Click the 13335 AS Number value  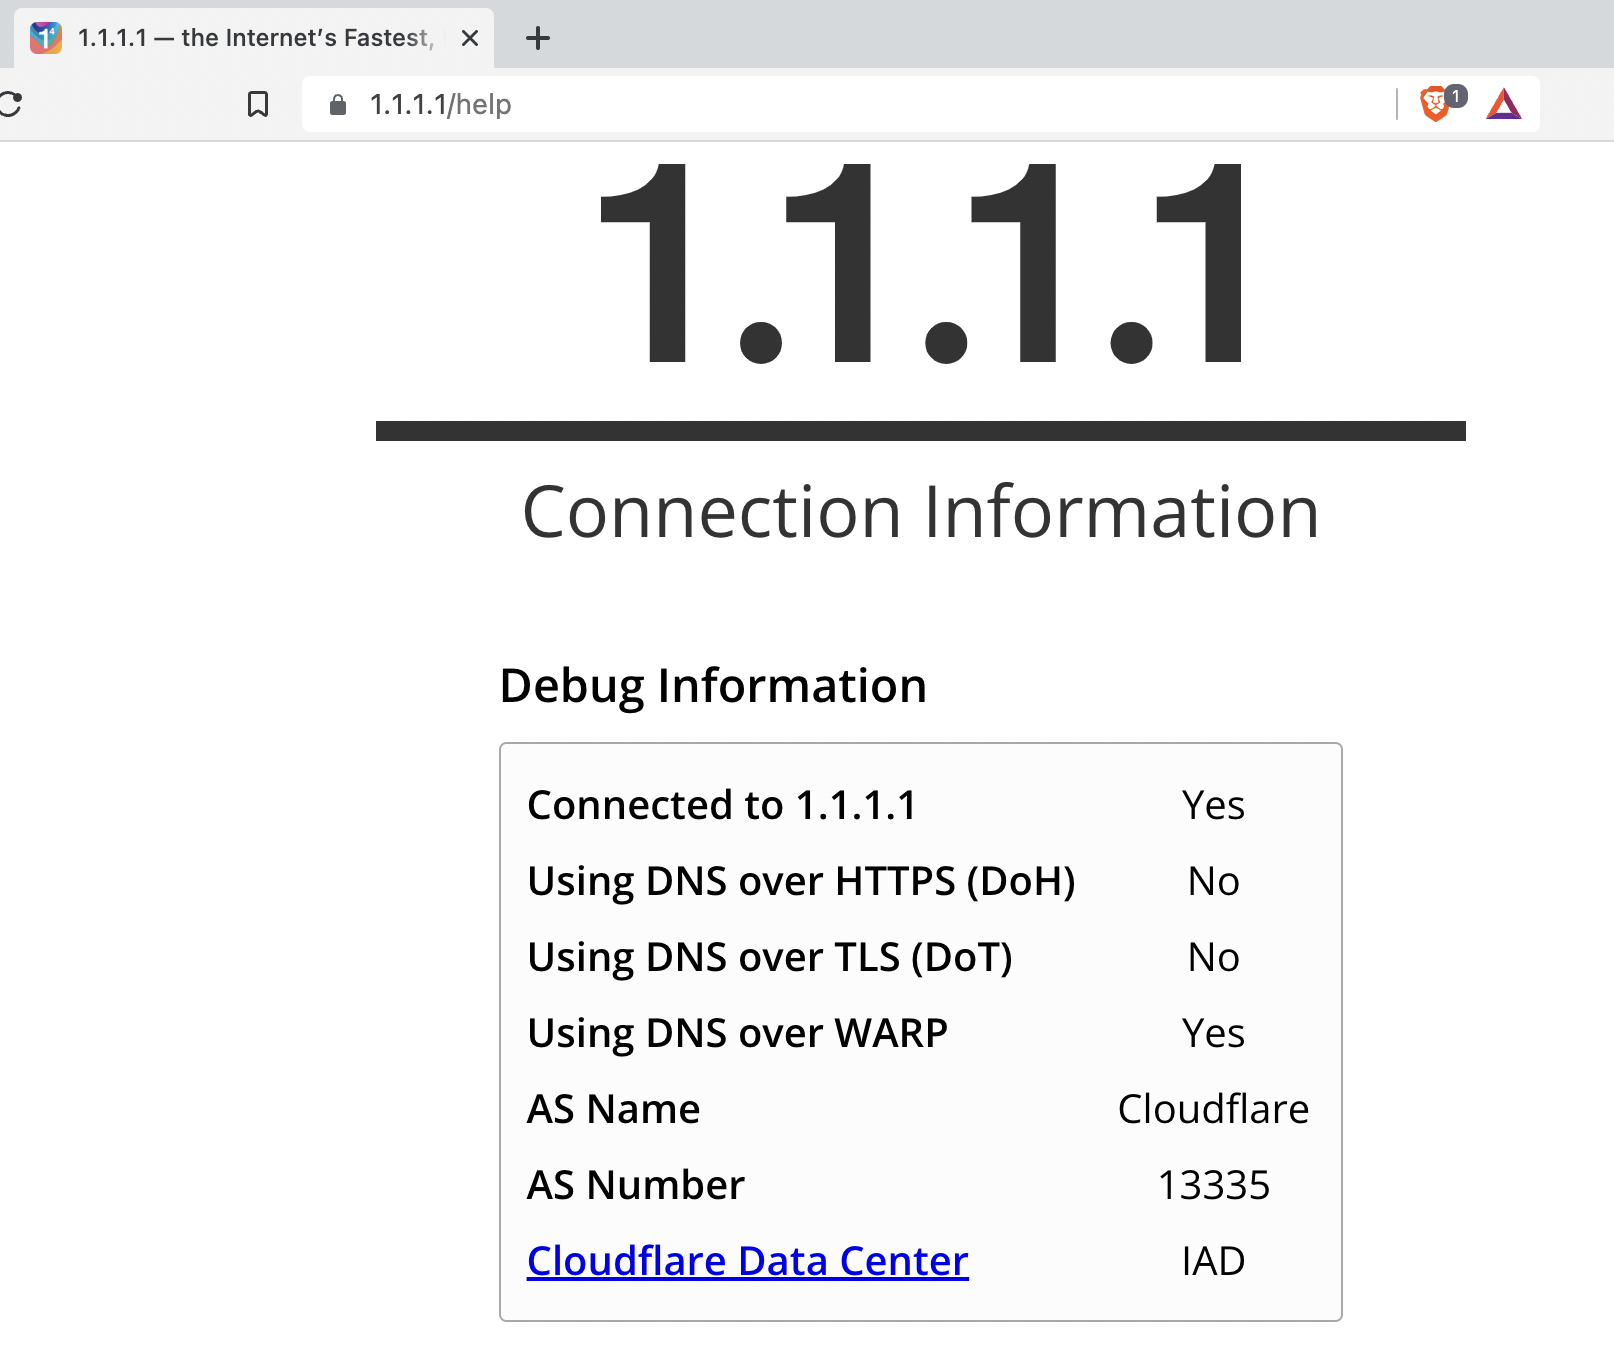tap(1213, 1185)
